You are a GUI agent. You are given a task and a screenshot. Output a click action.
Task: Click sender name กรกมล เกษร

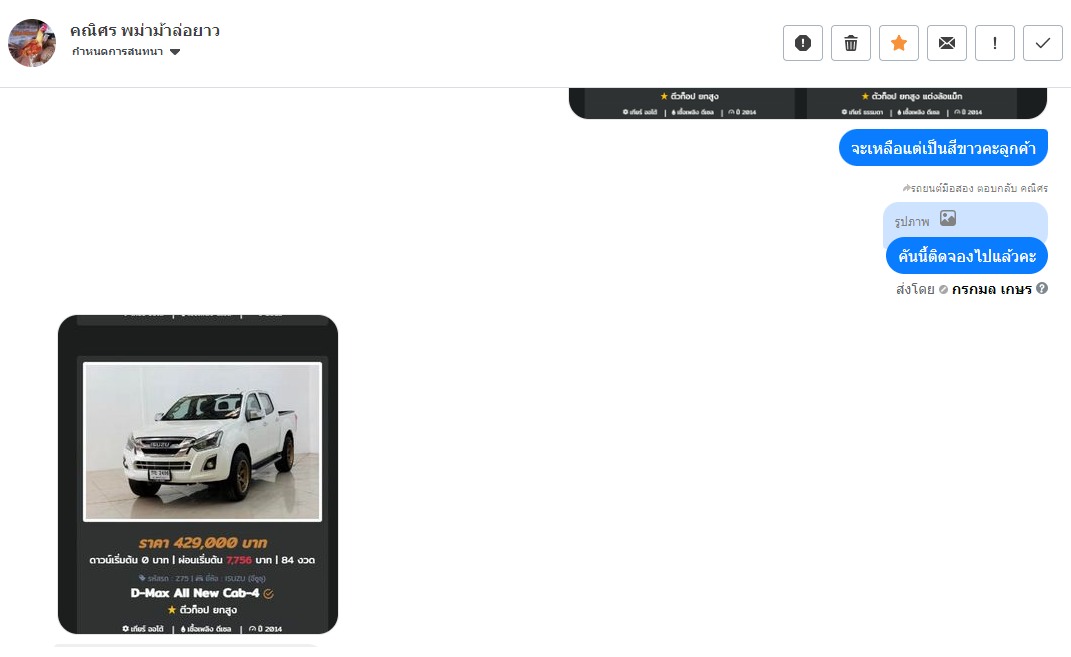click(x=991, y=289)
